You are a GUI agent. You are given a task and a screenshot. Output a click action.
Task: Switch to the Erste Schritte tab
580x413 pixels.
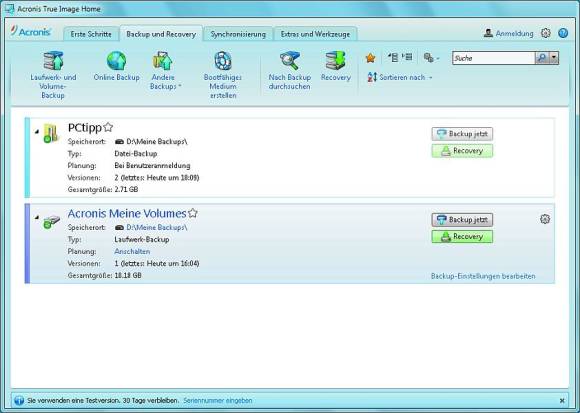pyautogui.click(x=91, y=34)
